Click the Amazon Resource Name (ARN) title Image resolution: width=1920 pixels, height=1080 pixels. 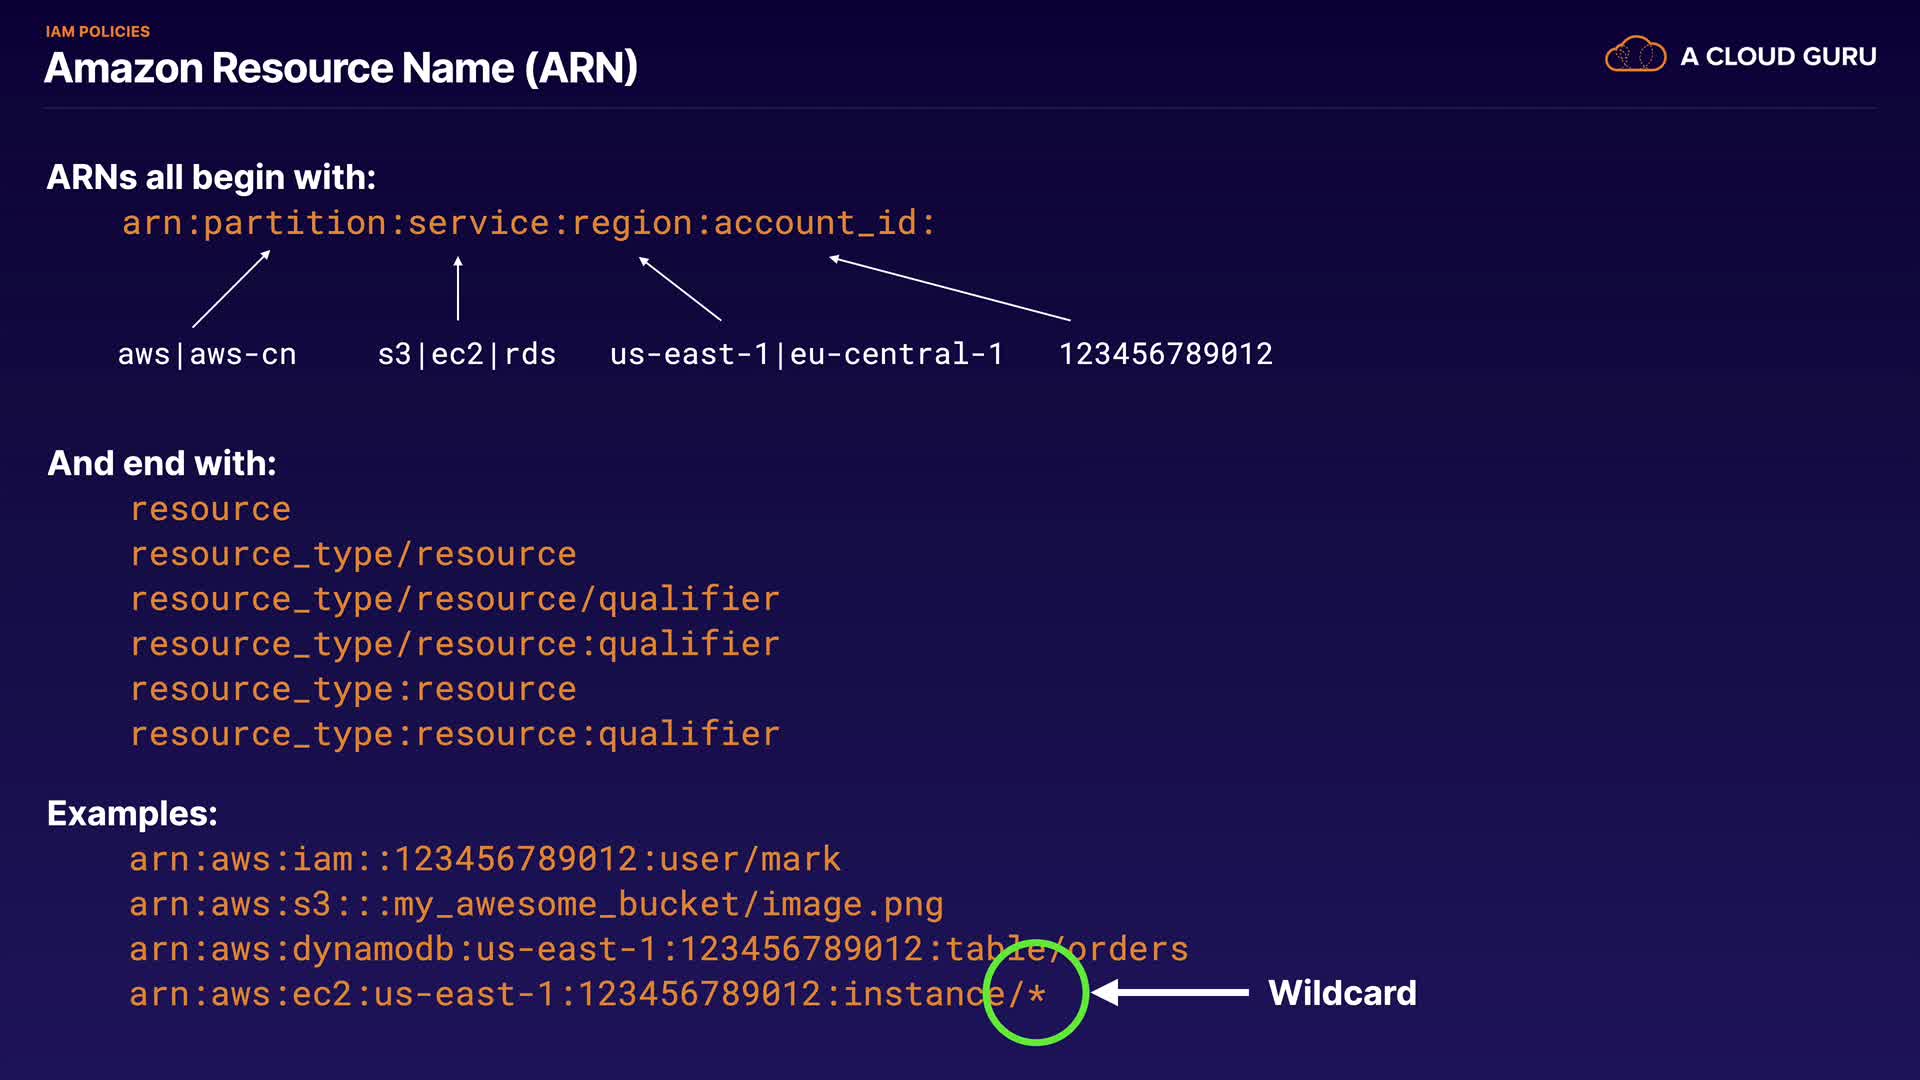(x=341, y=68)
